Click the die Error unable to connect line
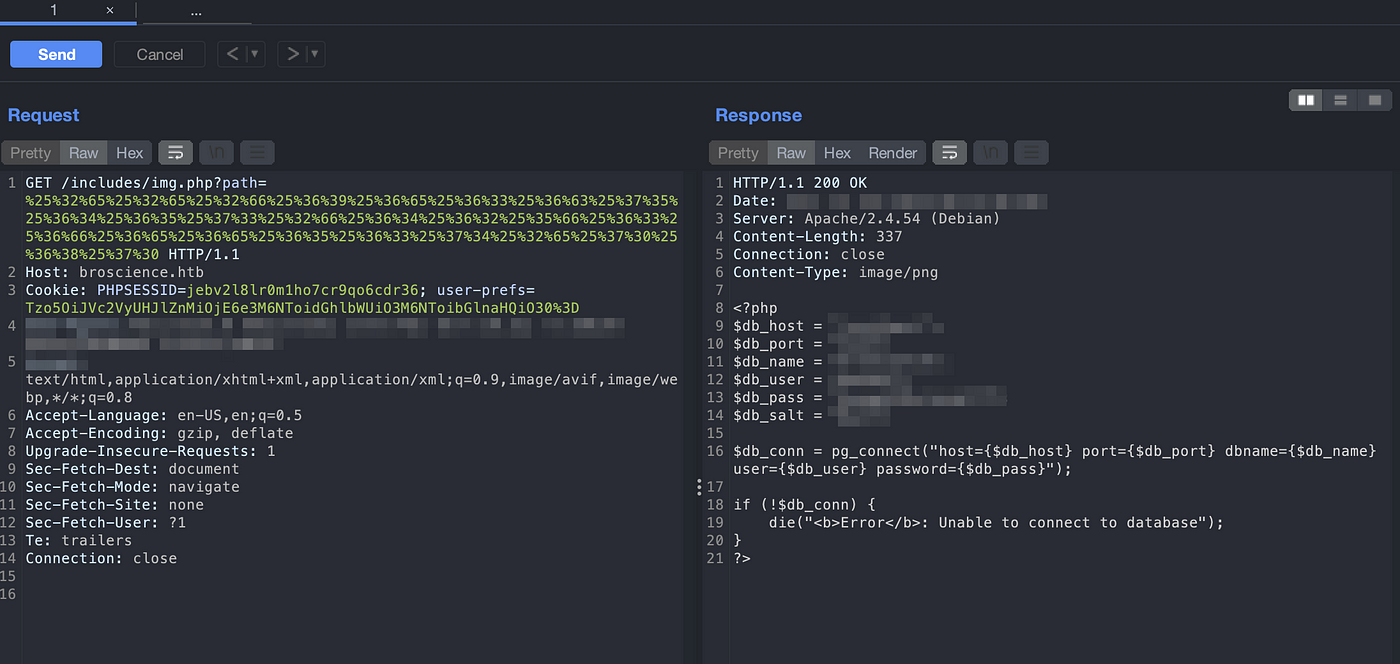This screenshot has height=664, width=1400. 996,523
